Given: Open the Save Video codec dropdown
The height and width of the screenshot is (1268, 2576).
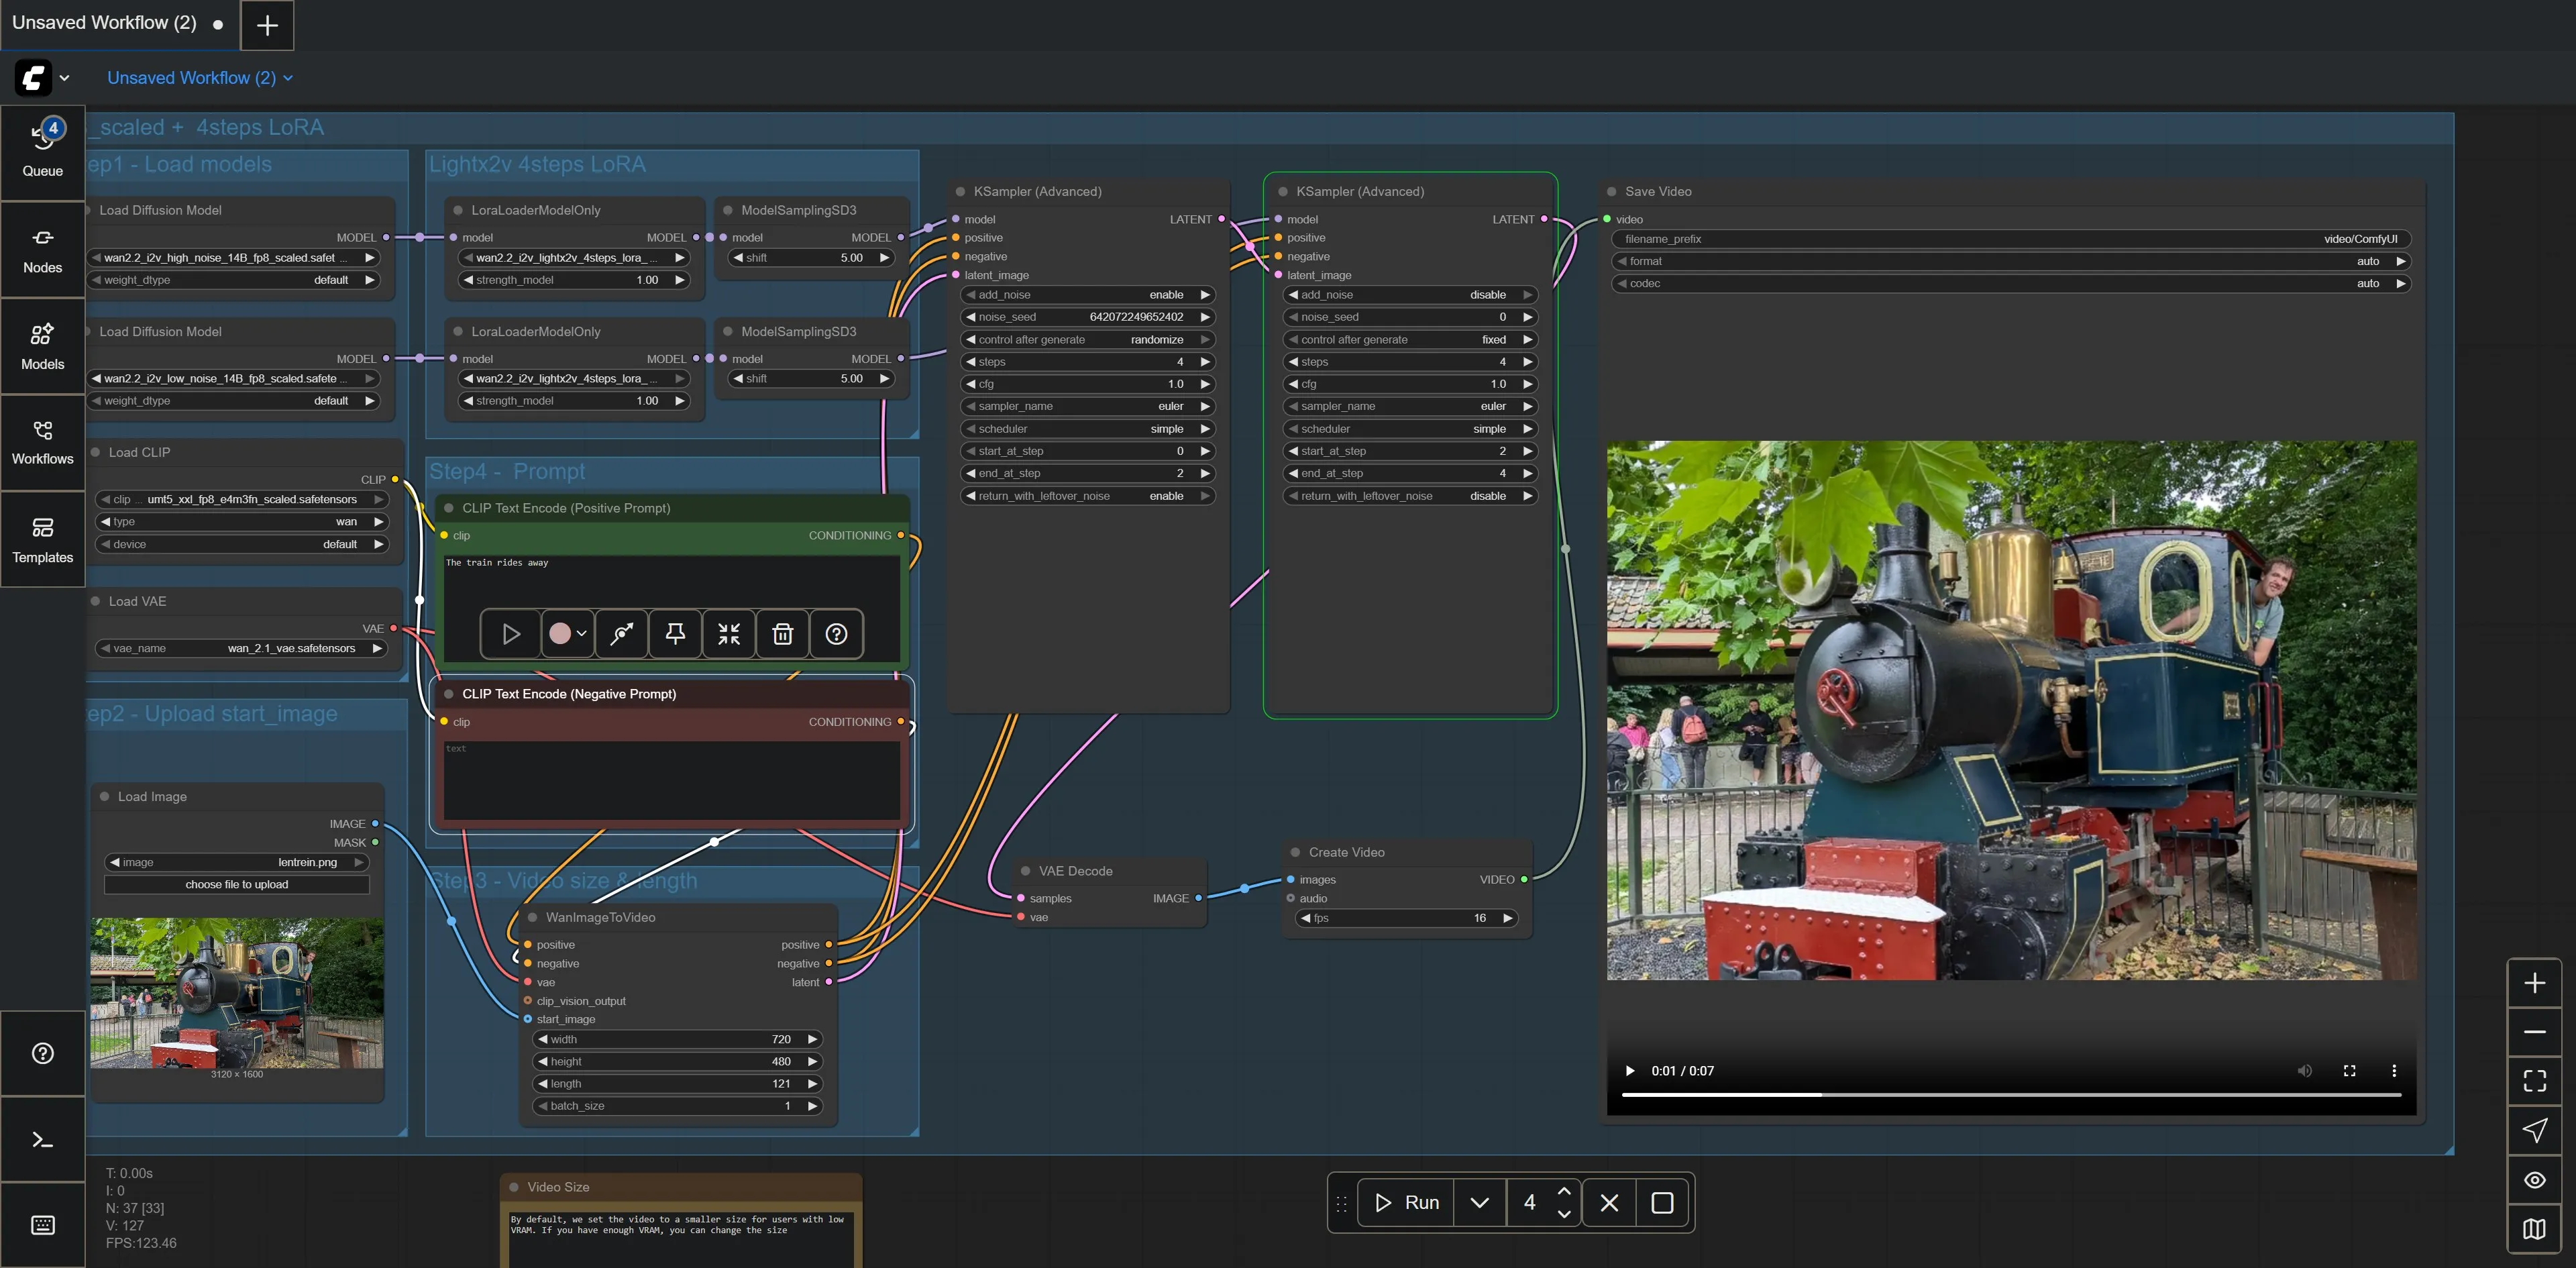Looking at the screenshot, I should coord(2011,283).
